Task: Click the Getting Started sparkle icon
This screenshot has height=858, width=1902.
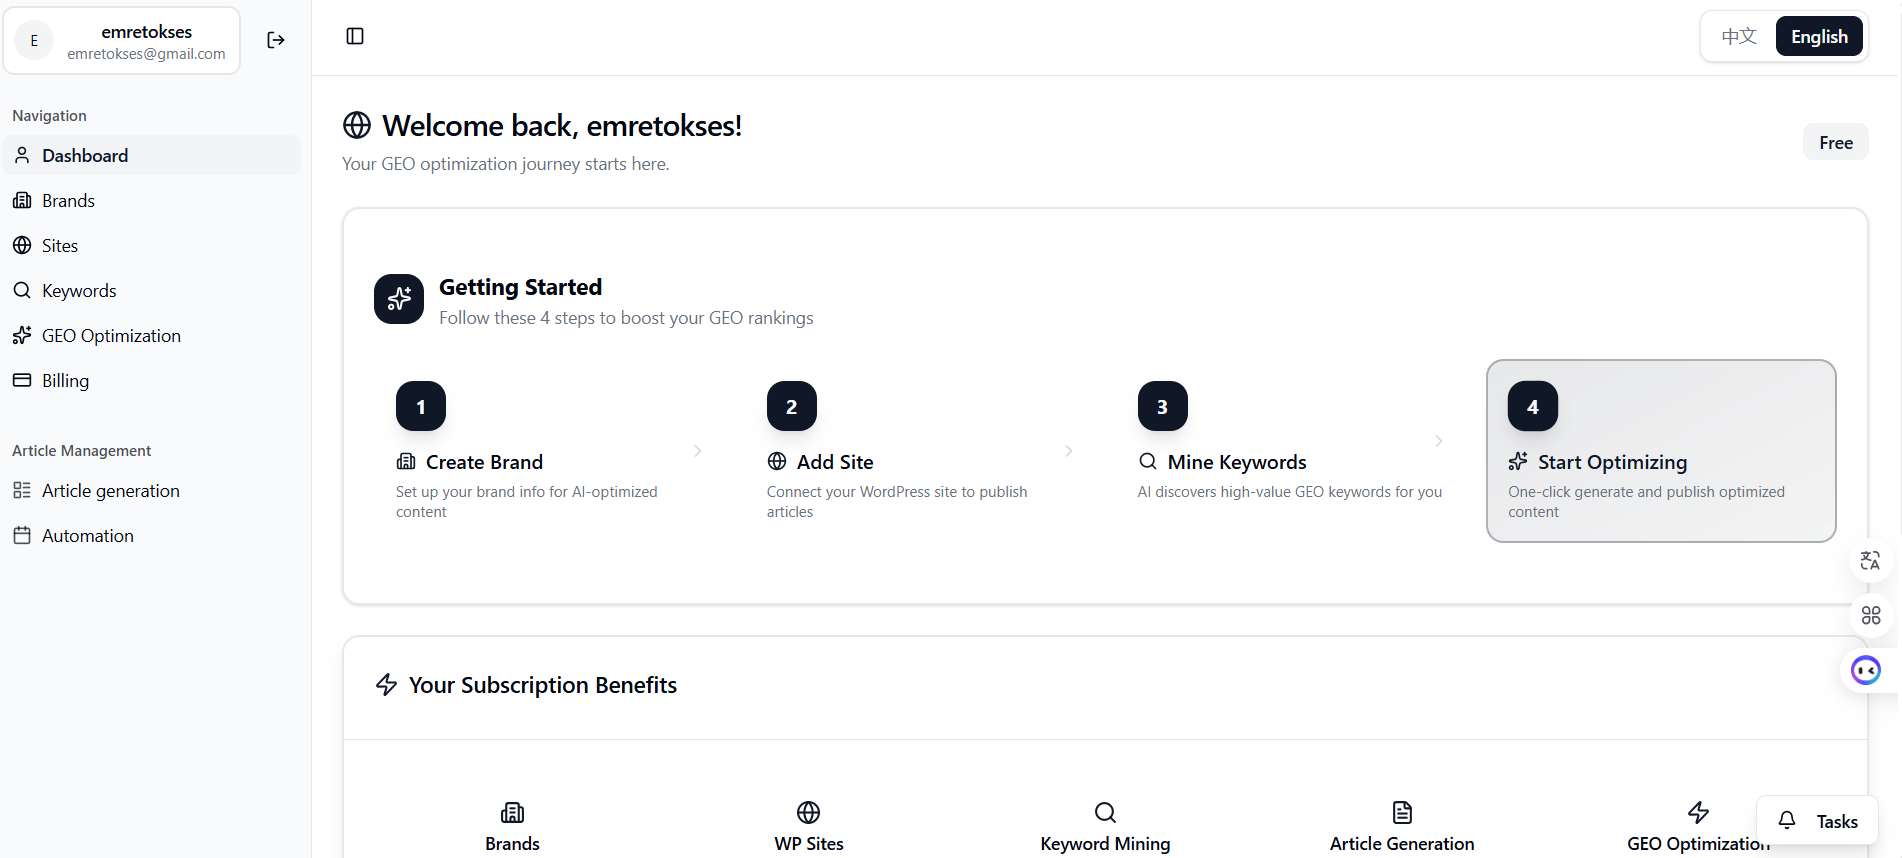Action: pos(399,299)
